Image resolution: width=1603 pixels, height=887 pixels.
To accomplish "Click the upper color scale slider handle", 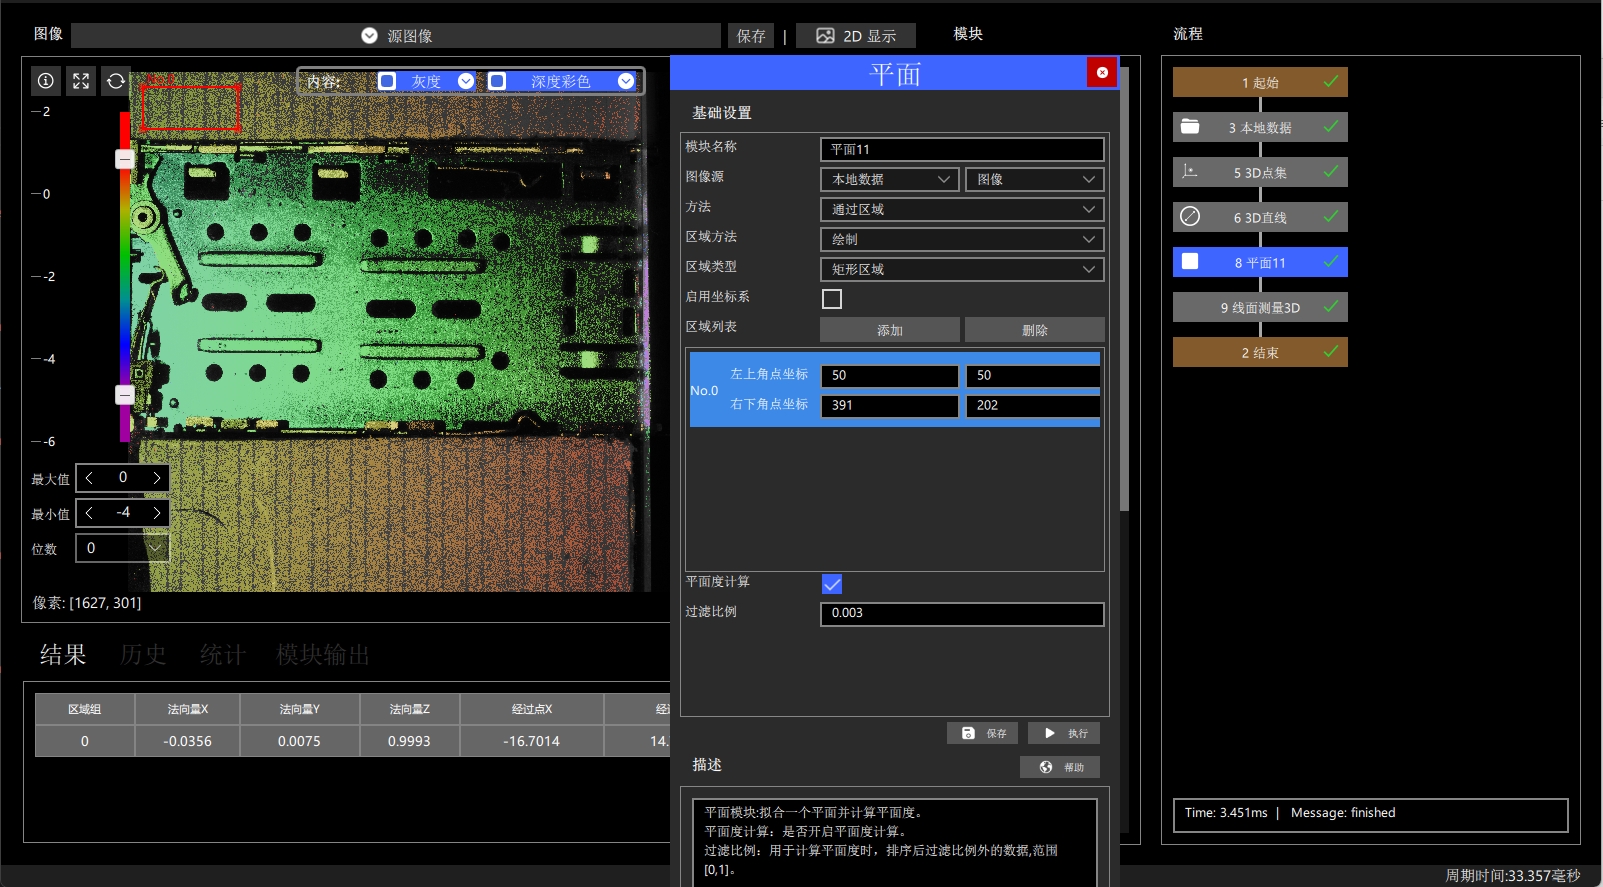I will pyautogui.click(x=125, y=159).
